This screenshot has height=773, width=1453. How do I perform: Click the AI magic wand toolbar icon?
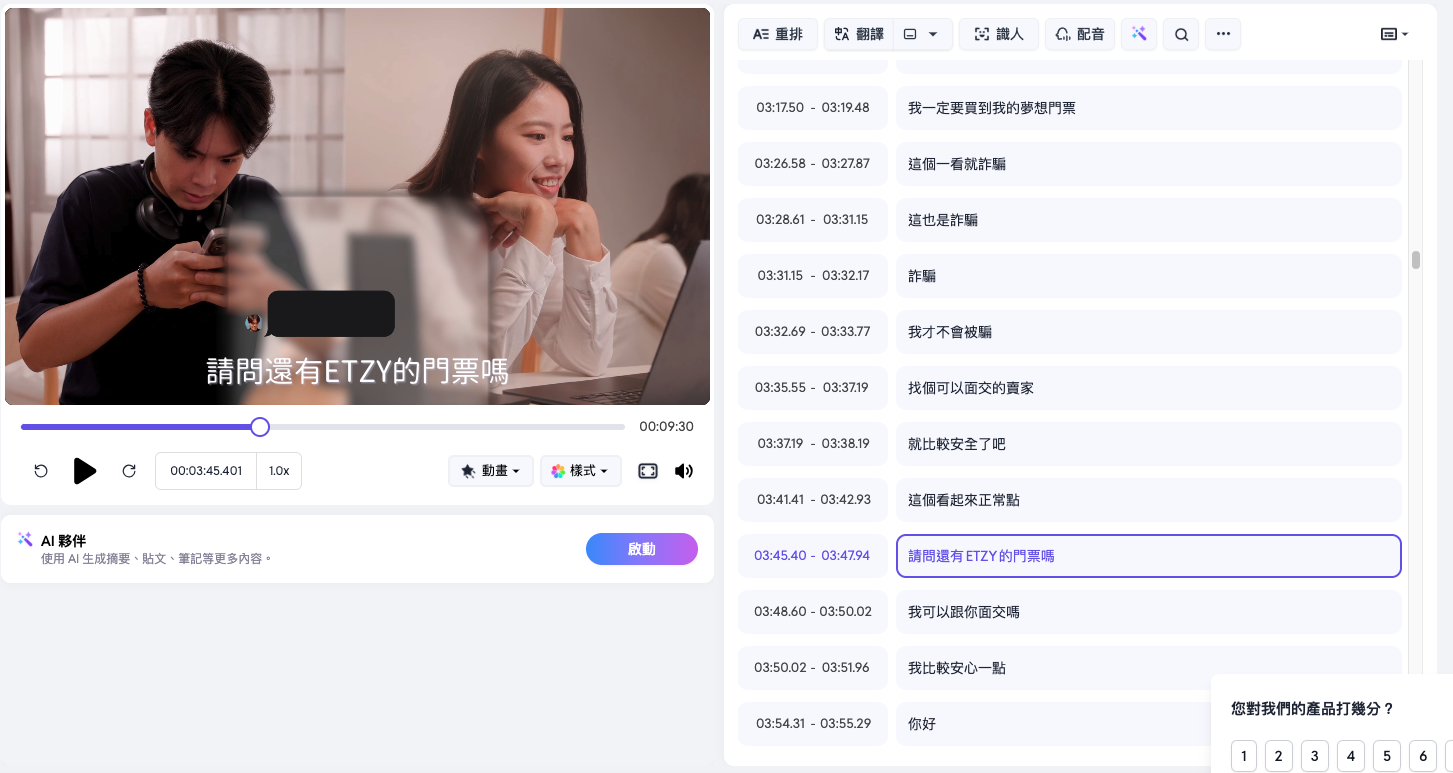[x=1139, y=35]
